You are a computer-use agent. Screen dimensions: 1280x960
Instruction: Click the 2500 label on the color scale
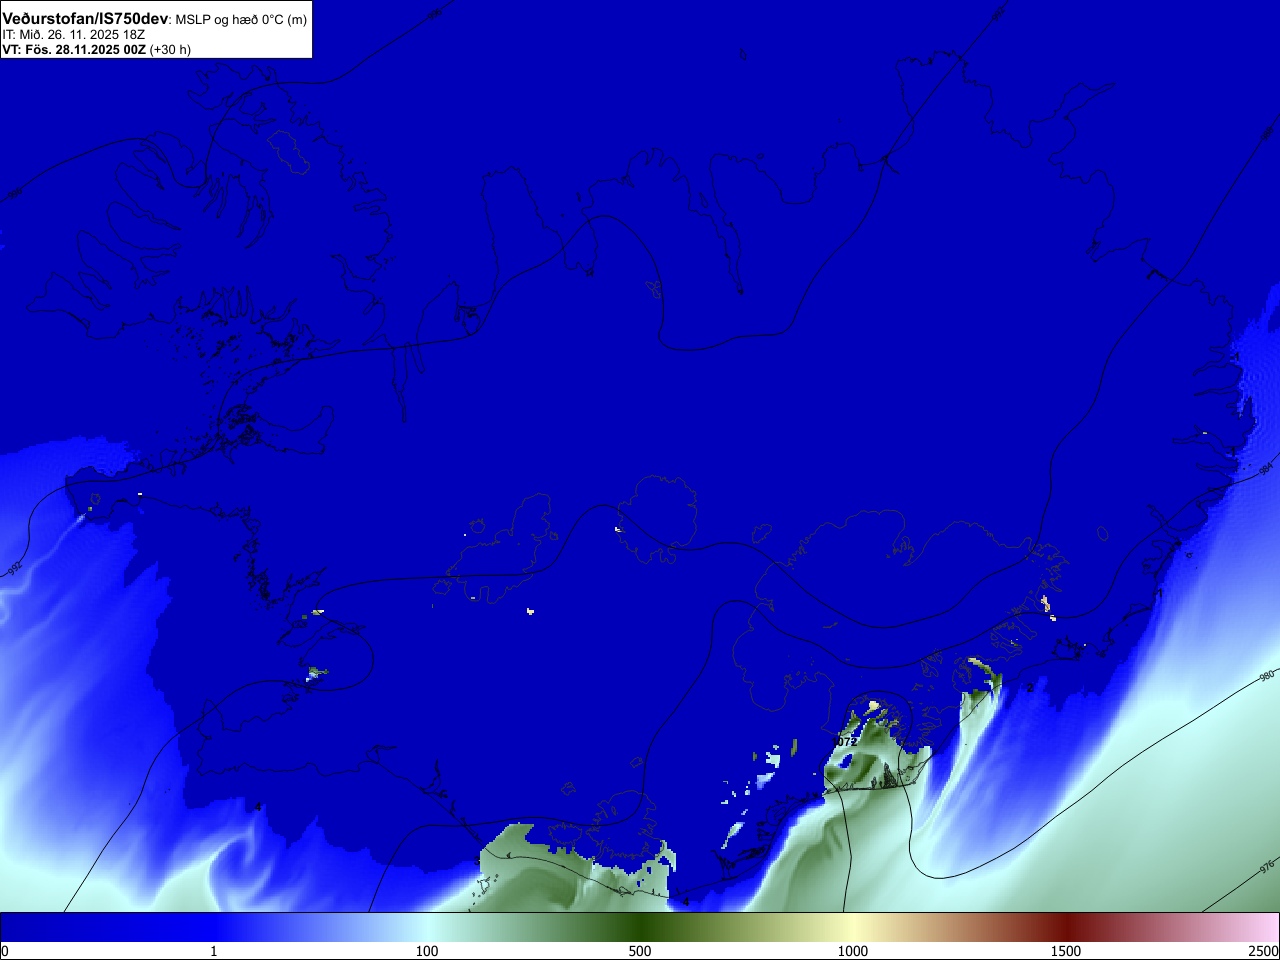(1263, 951)
